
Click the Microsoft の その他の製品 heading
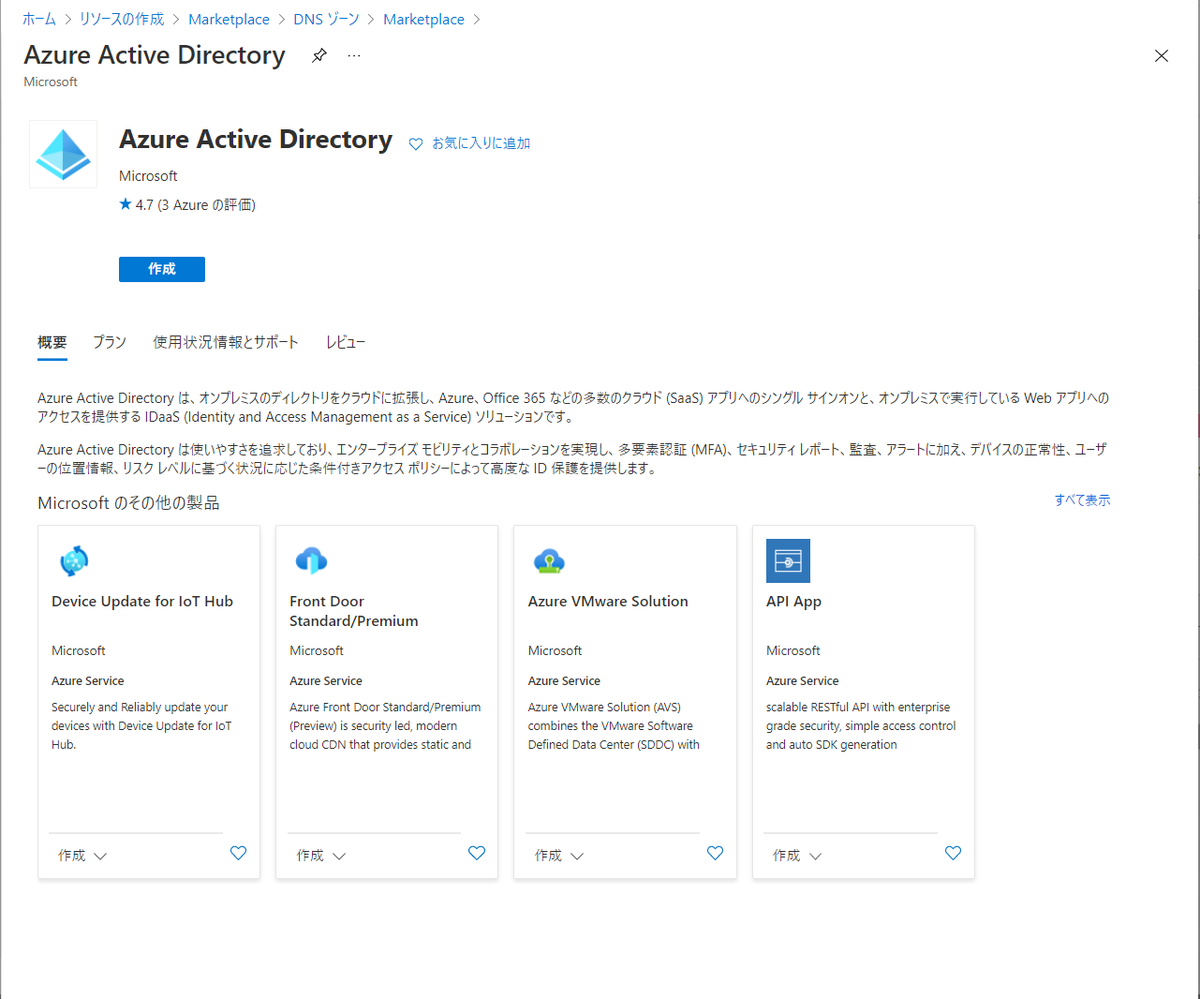click(128, 502)
